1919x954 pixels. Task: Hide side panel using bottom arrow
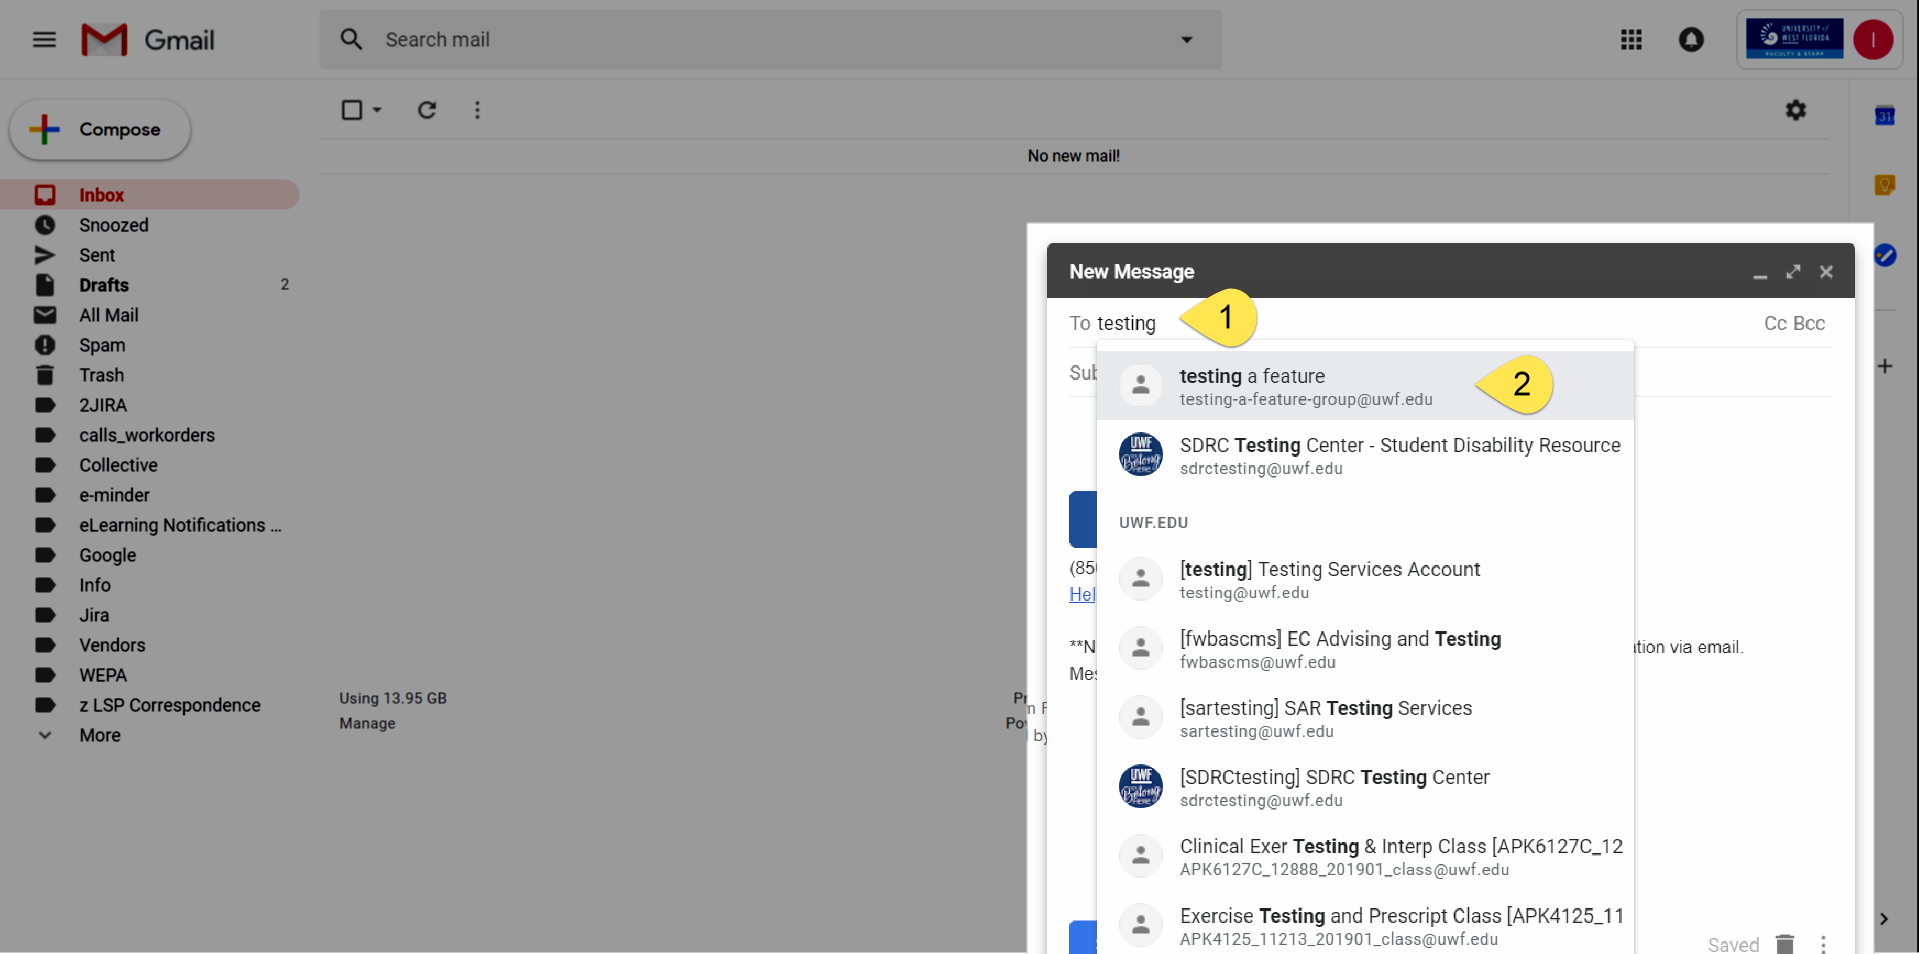[1884, 919]
